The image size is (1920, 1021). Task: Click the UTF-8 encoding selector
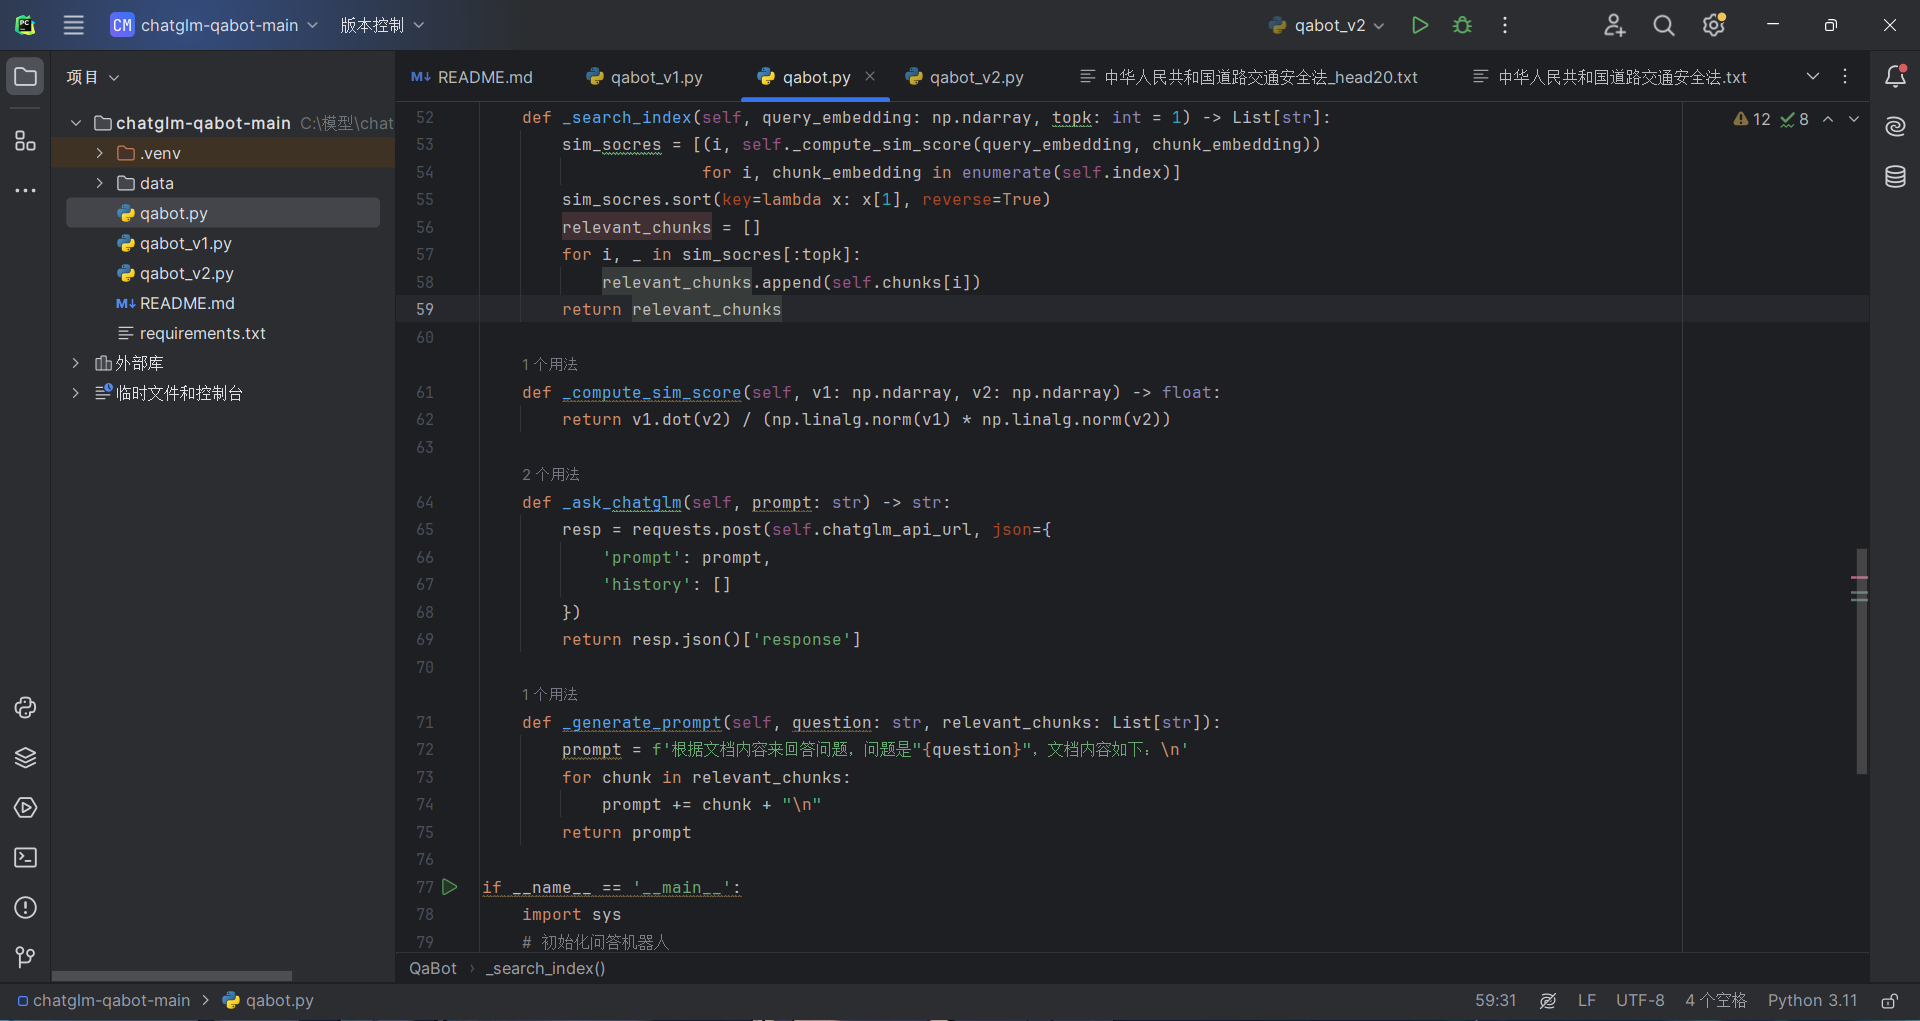[1640, 1001]
